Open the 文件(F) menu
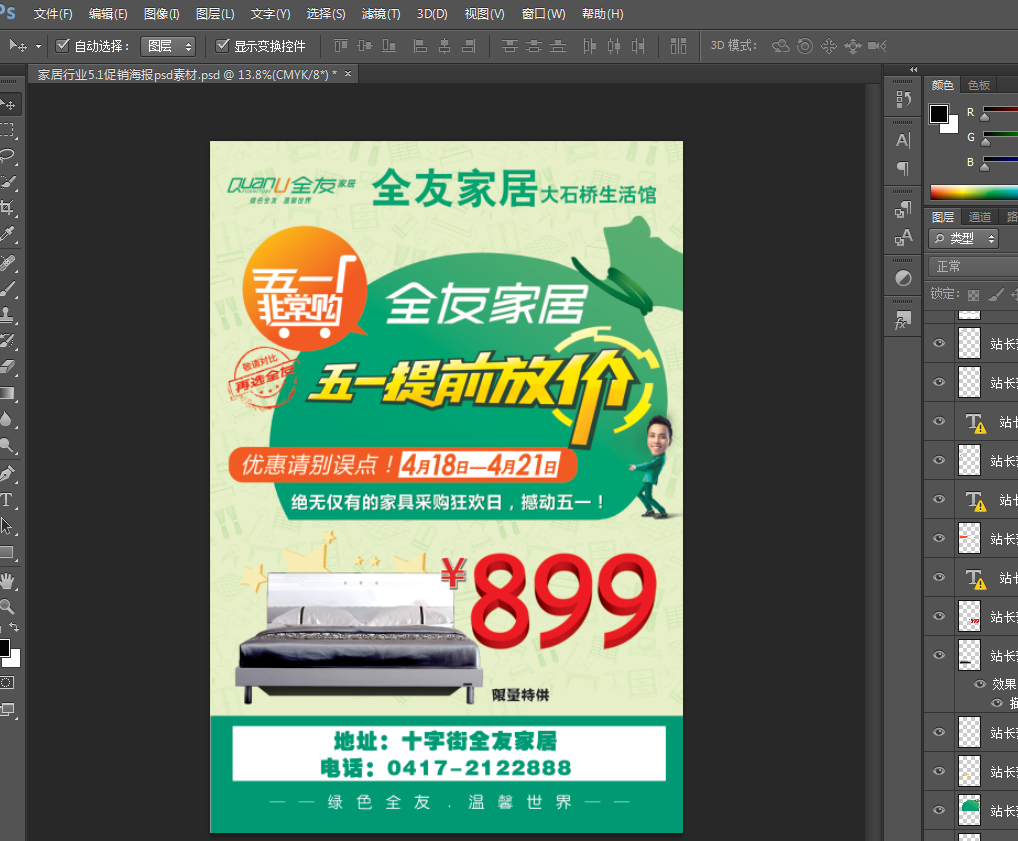Screen dimensions: 1018x841 pyautogui.click(x=53, y=14)
